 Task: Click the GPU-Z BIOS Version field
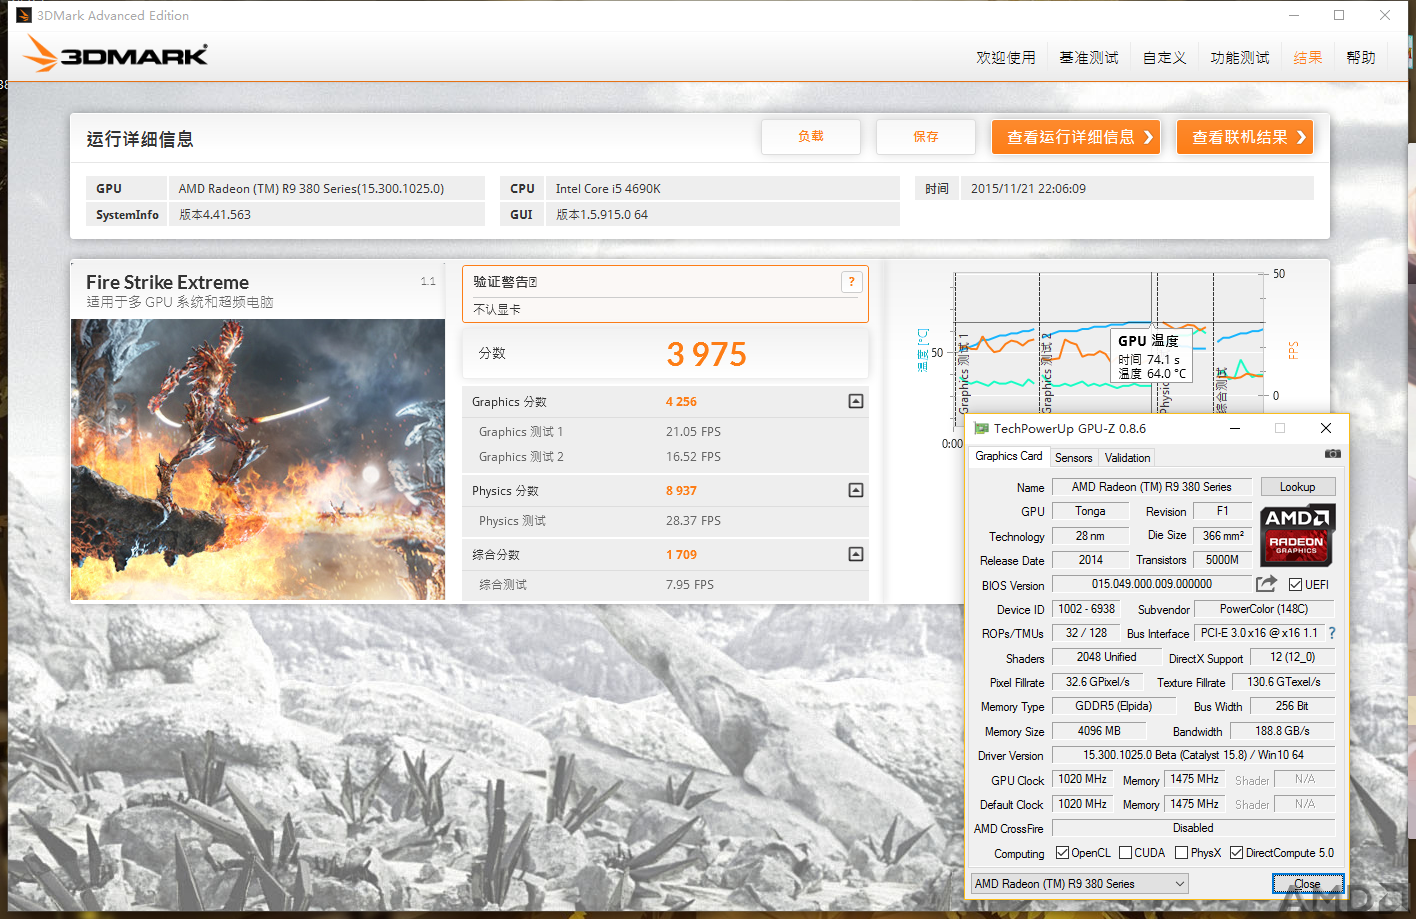1152,584
